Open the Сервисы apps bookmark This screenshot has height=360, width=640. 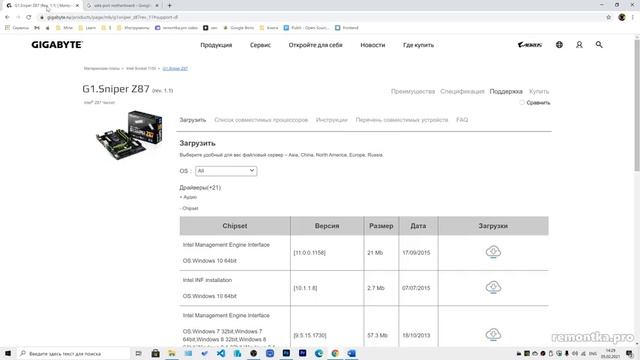click(17, 28)
